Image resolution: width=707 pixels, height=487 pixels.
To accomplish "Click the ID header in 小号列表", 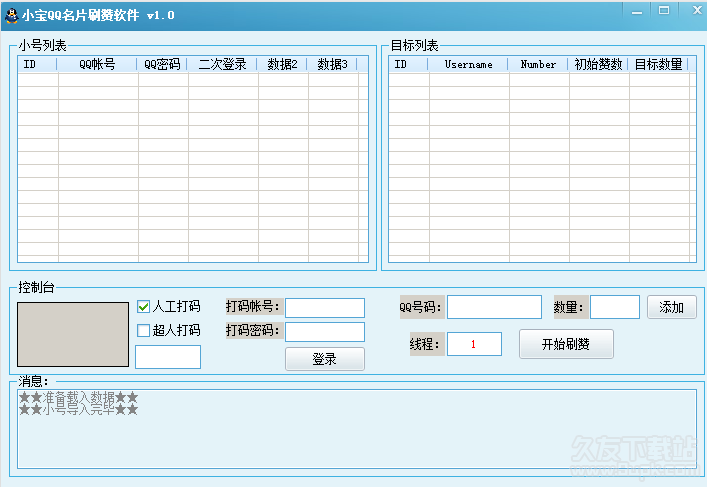I will click(37, 64).
